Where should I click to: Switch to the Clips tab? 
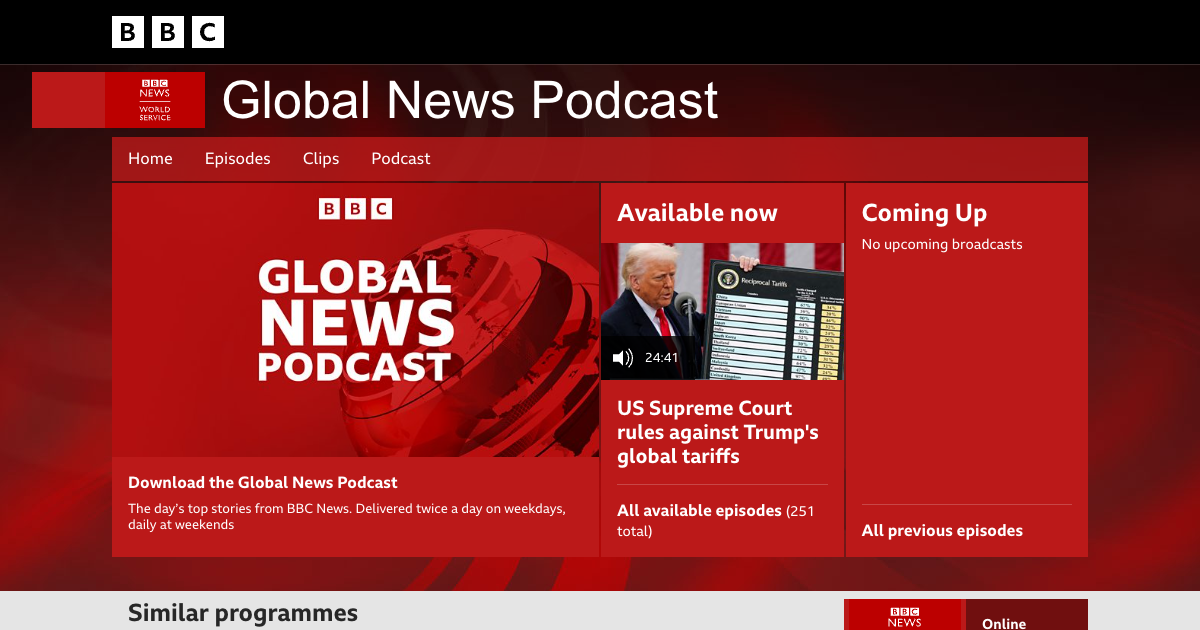point(321,159)
